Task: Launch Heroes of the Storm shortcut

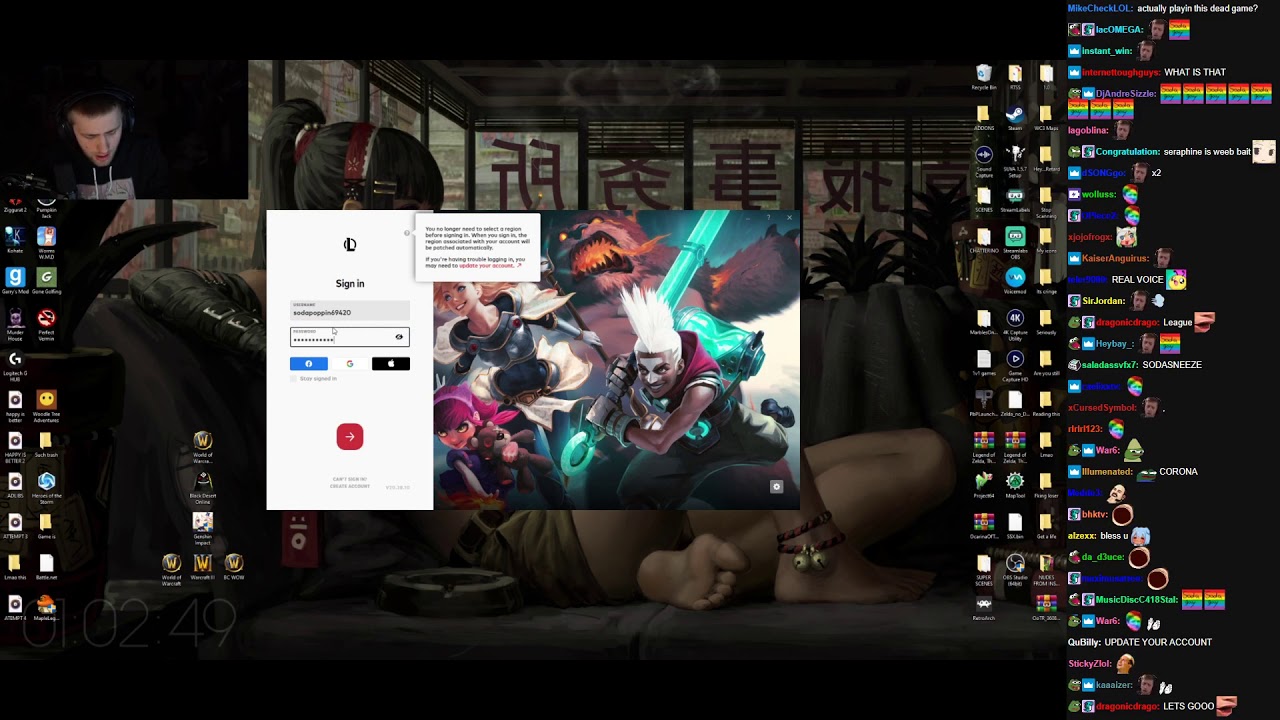Action: click(x=46, y=486)
